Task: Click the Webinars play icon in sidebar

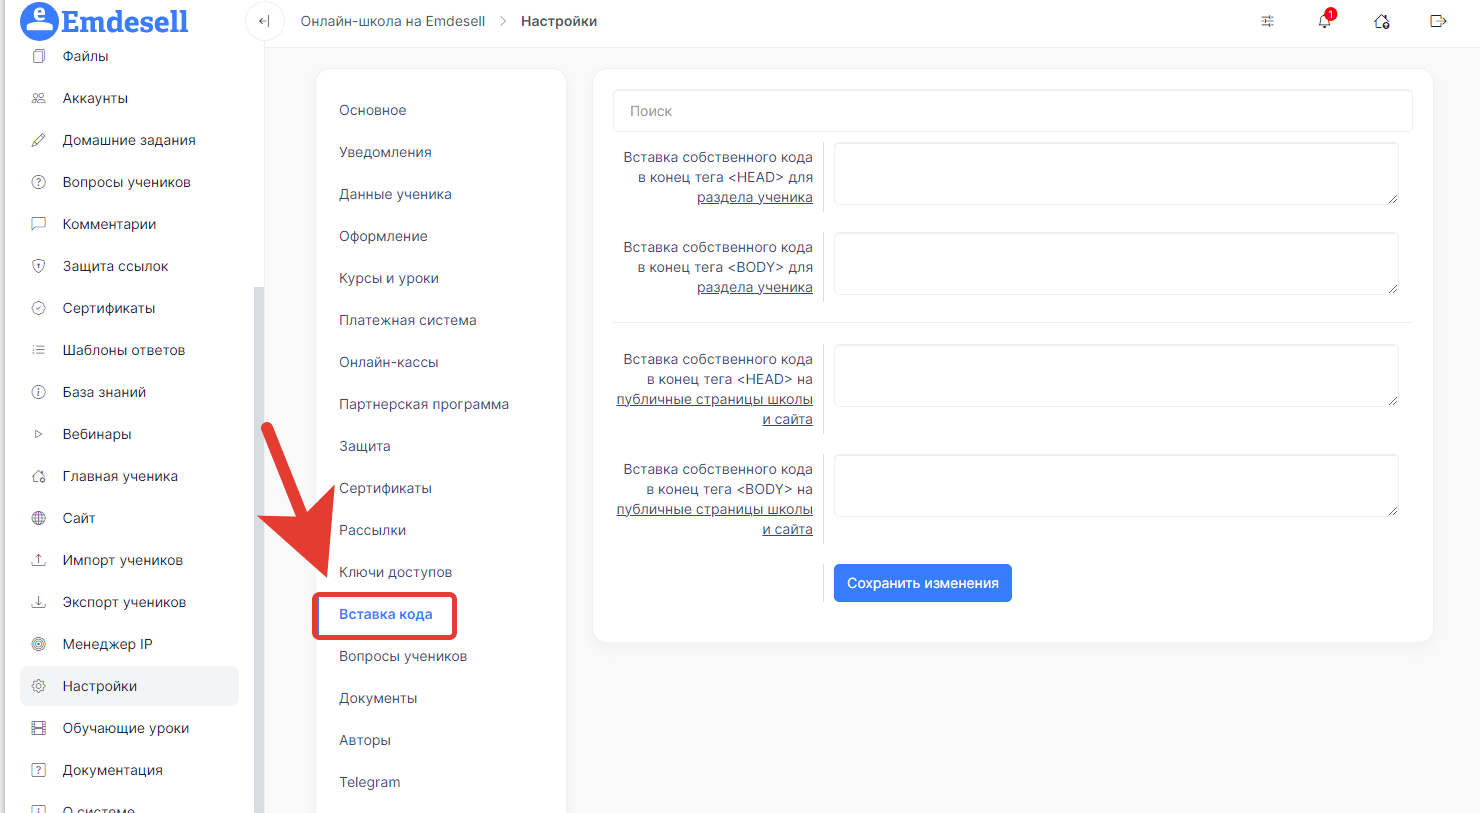Action: (x=39, y=434)
